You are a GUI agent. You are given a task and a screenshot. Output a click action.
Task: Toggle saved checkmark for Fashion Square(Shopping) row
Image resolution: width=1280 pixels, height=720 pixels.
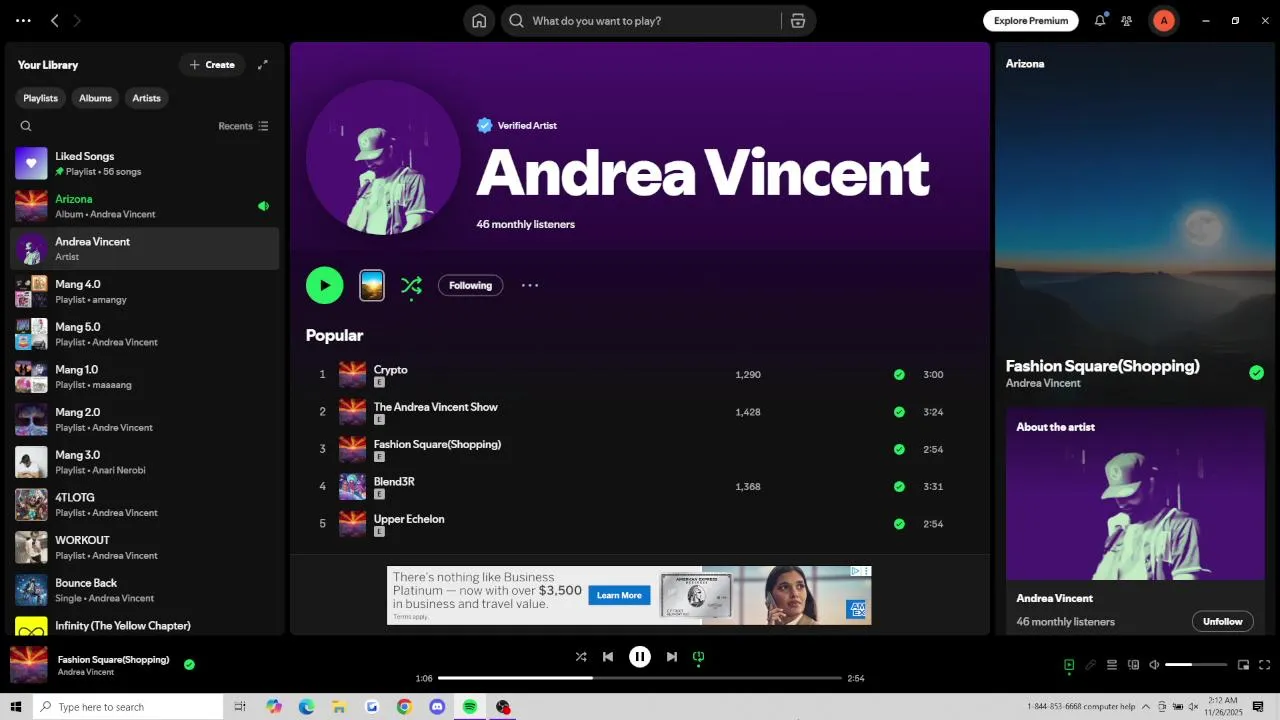[x=899, y=449]
